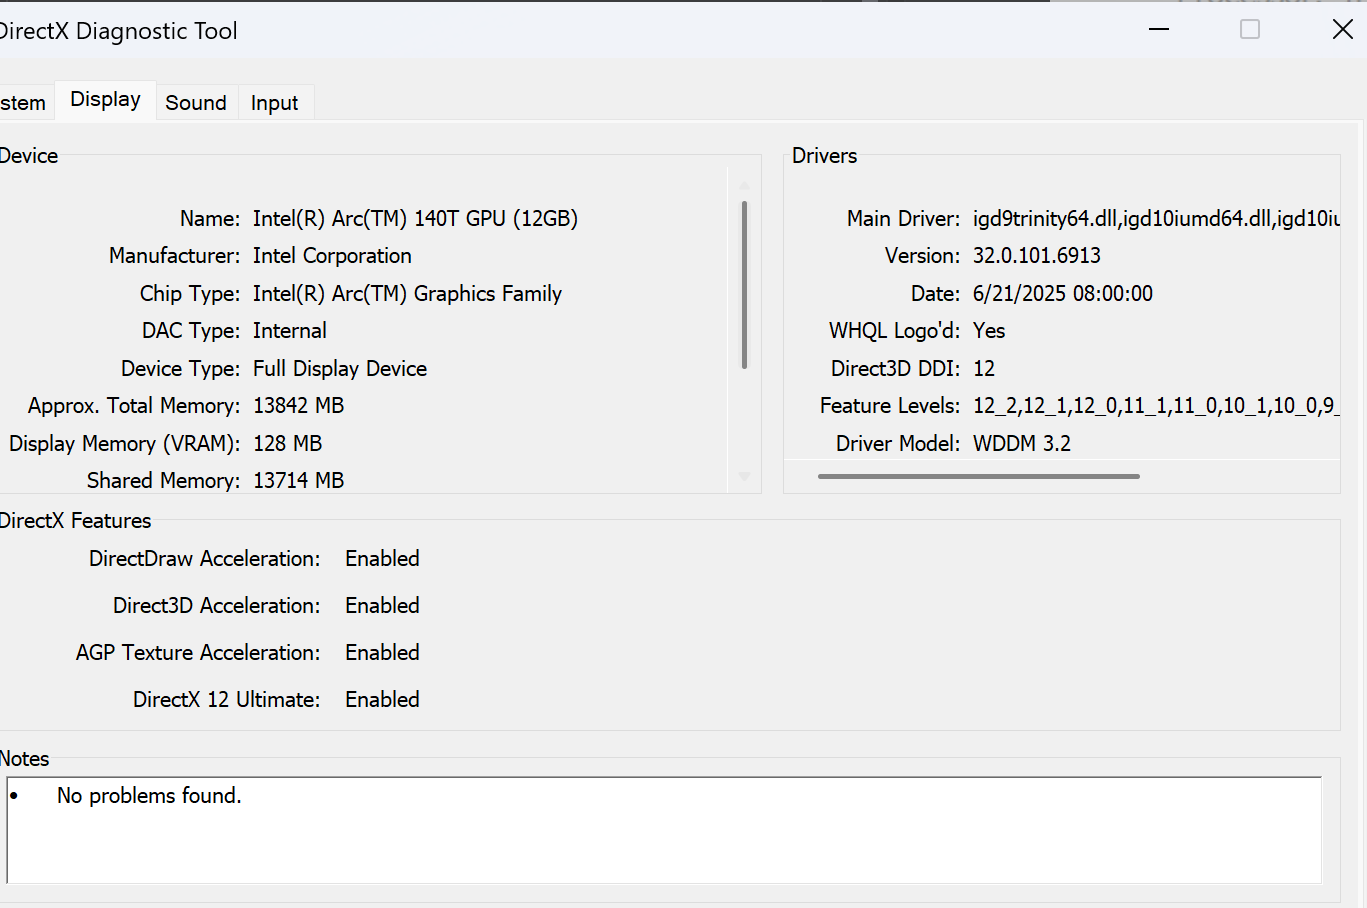This screenshot has height=908, width=1367.
Task: Open the Input tab
Action: pyautogui.click(x=275, y=102)
